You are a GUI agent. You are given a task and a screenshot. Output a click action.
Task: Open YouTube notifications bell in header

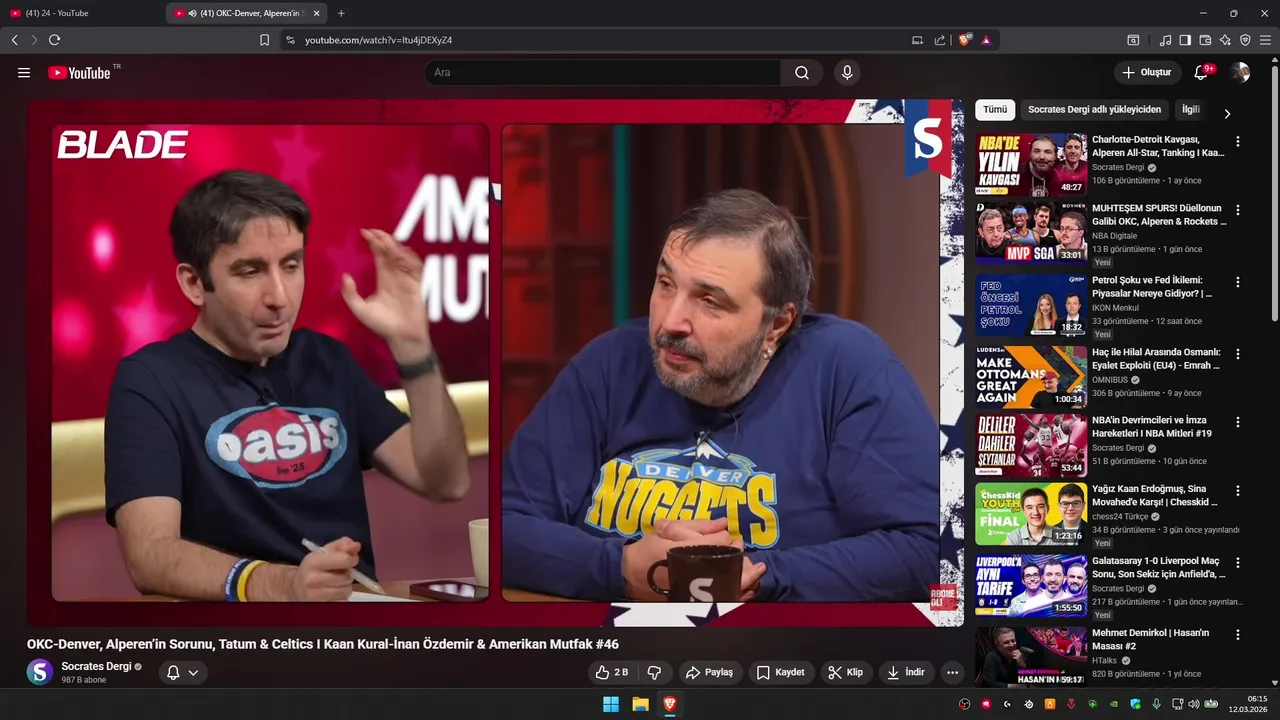tap(1201, 73)
